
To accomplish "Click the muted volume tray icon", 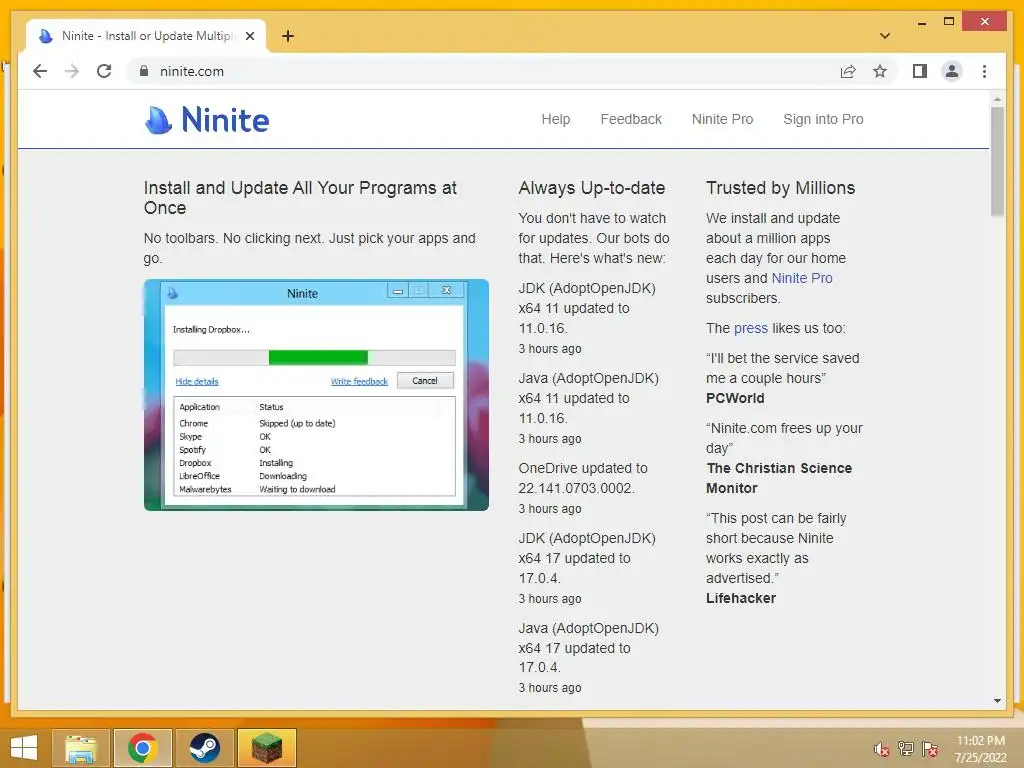I will click(x=882, y=750).
